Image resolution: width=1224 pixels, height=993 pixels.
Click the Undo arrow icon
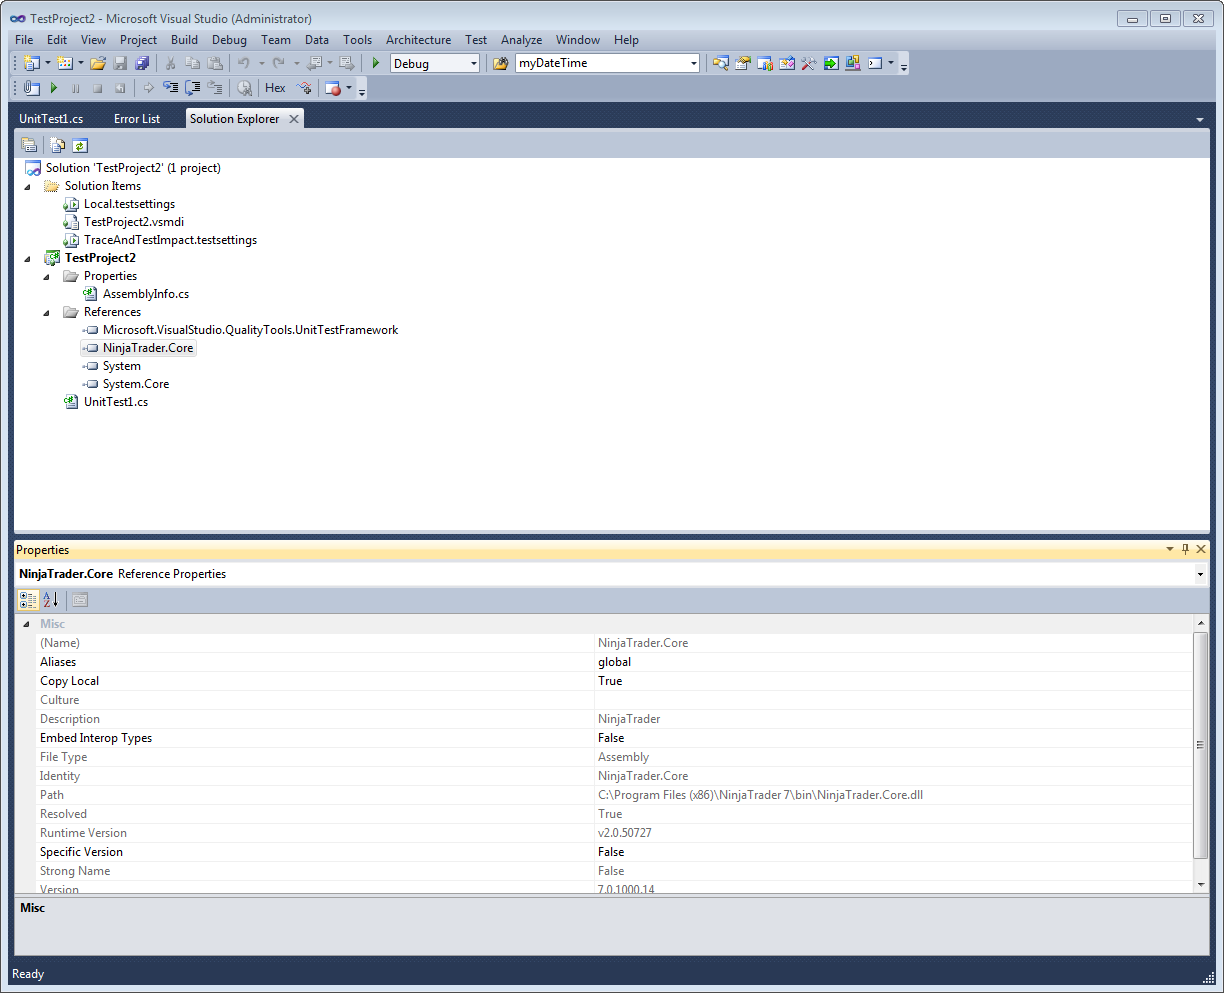[244, 63]
